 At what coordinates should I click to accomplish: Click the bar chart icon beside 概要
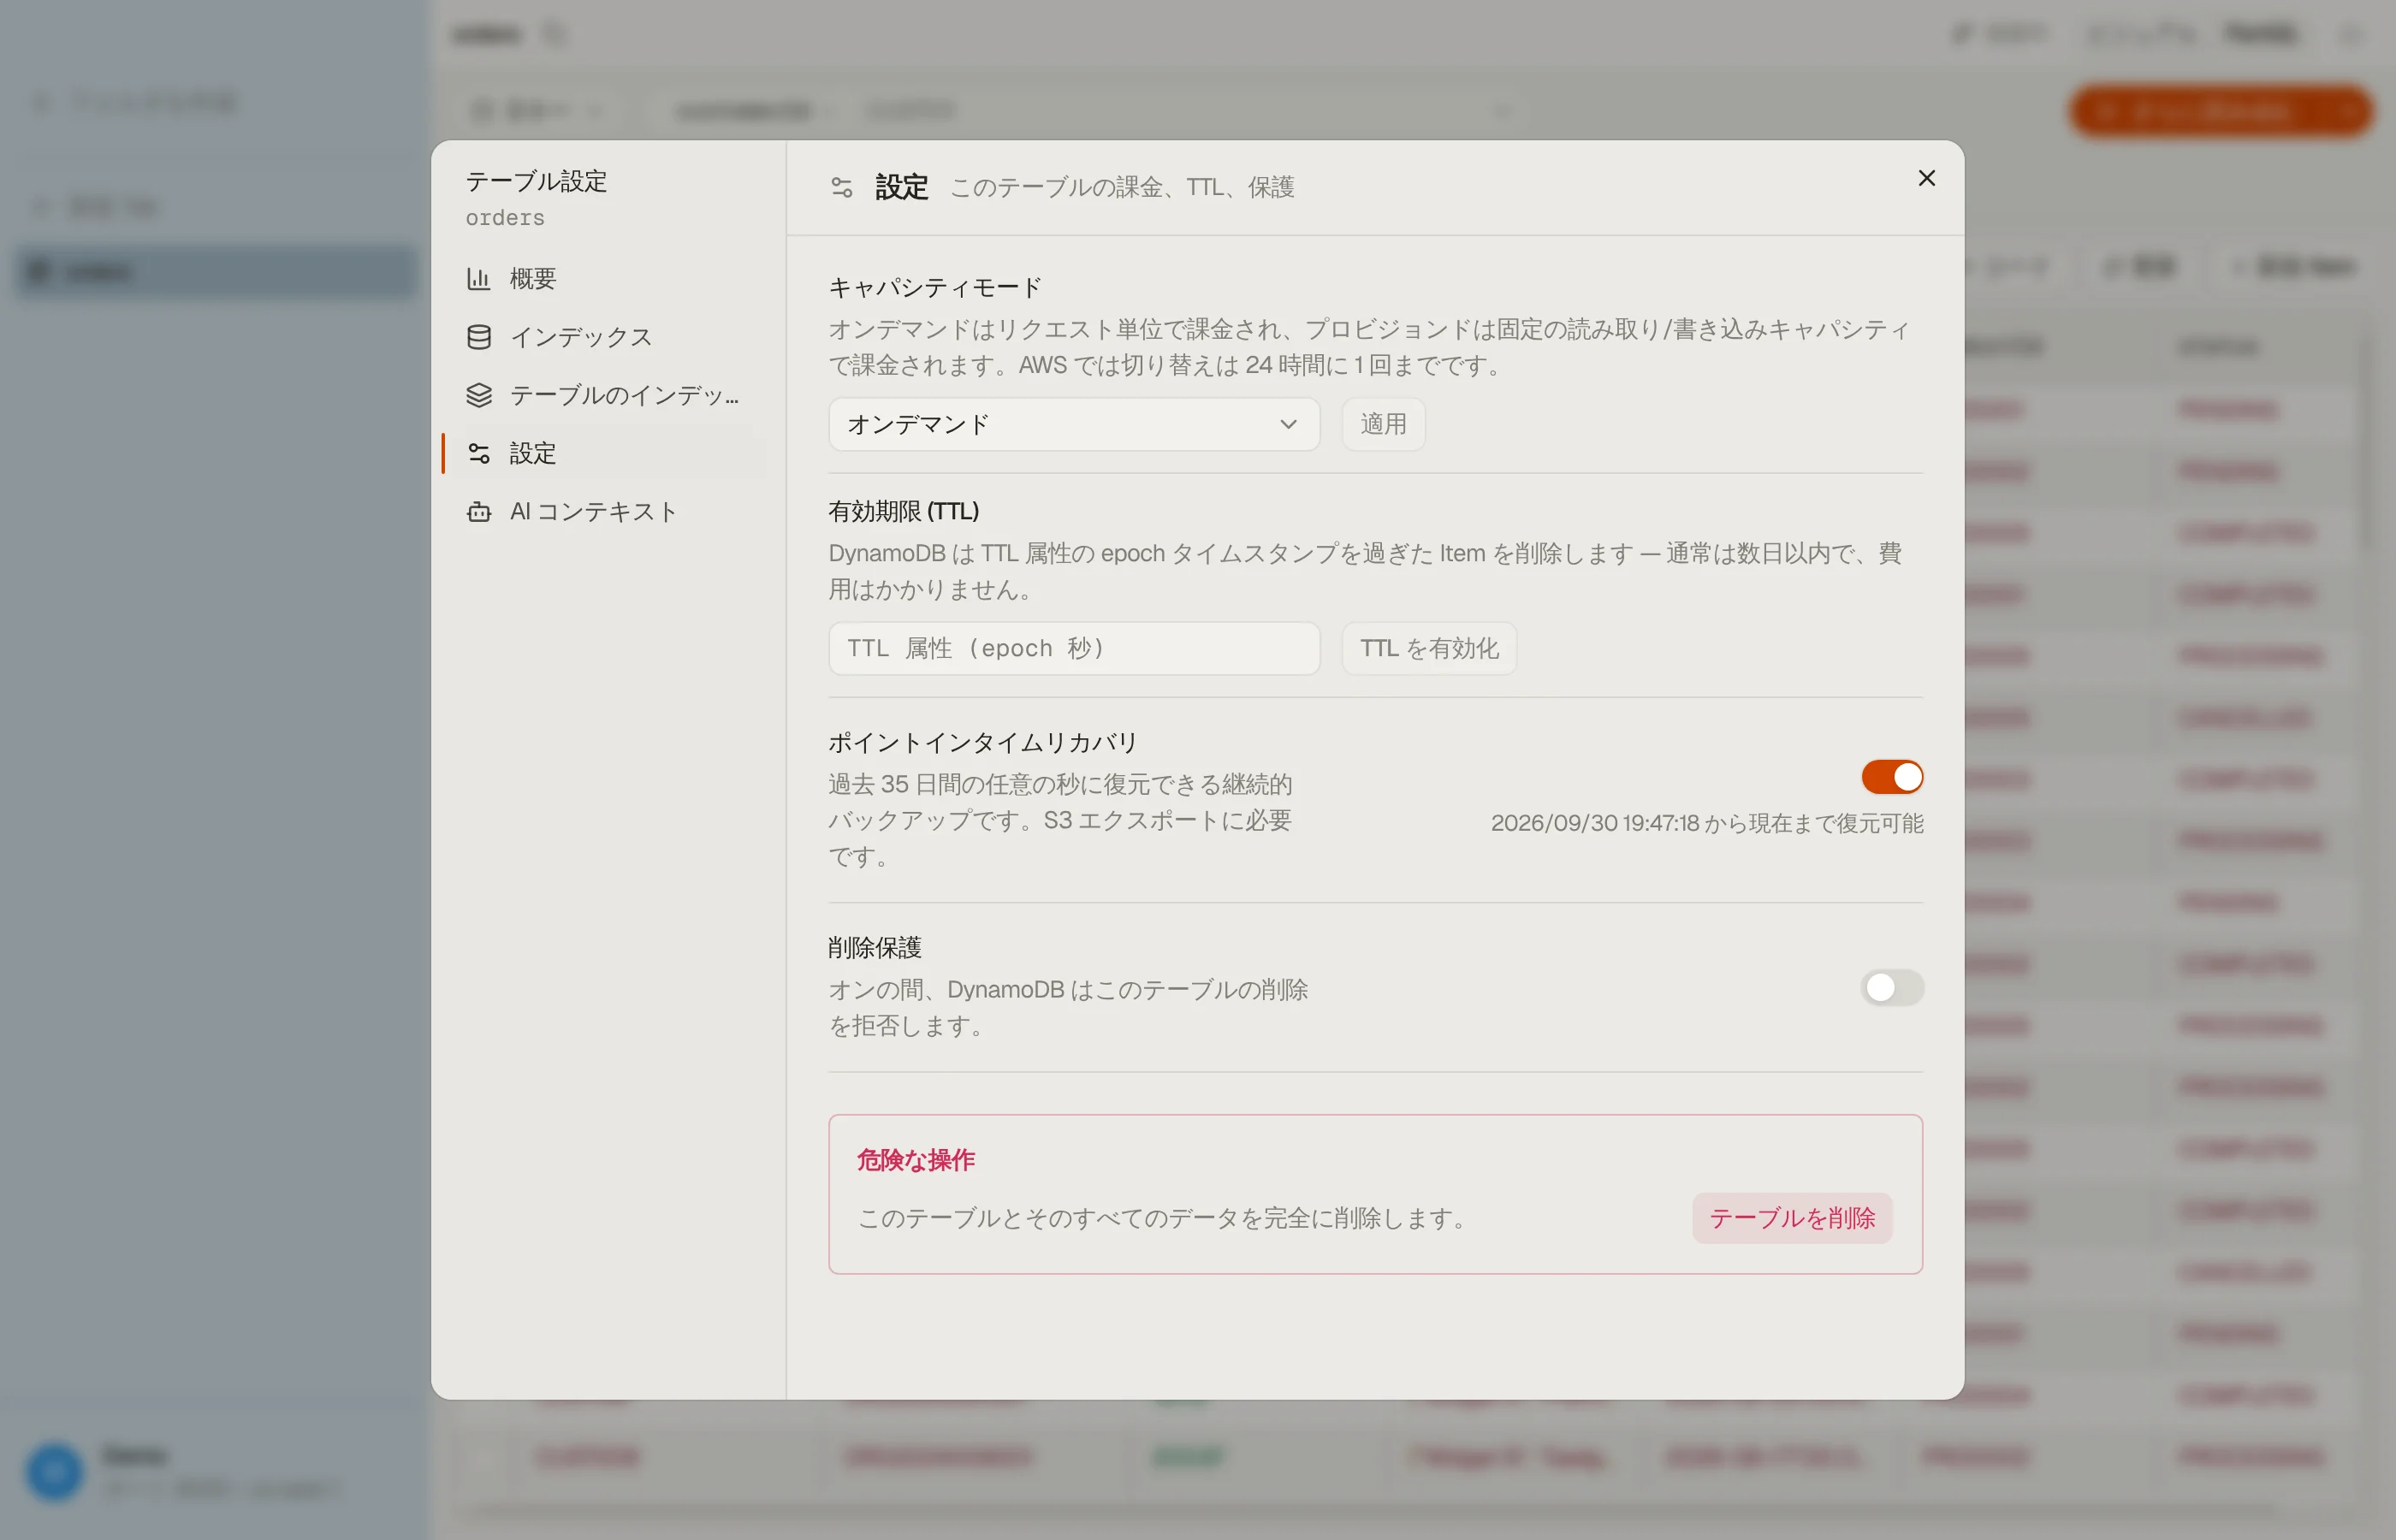[x=479, y=278]
